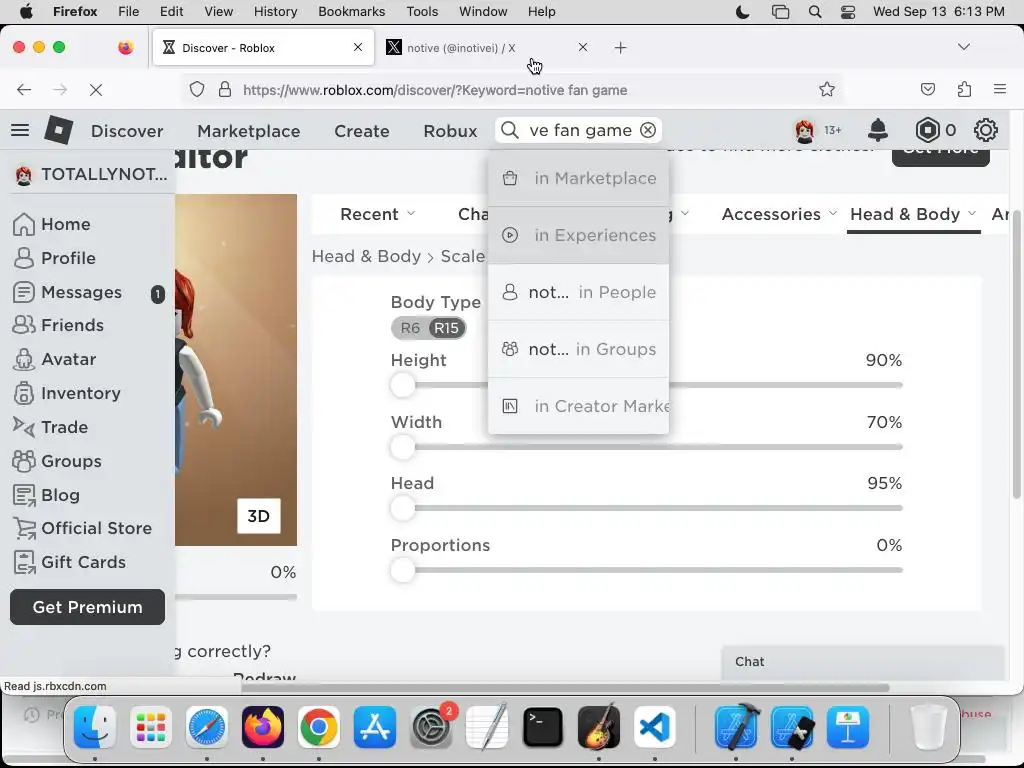Click the Head slider handle
Screen dimensions: 1024x768
click(403, 507)
